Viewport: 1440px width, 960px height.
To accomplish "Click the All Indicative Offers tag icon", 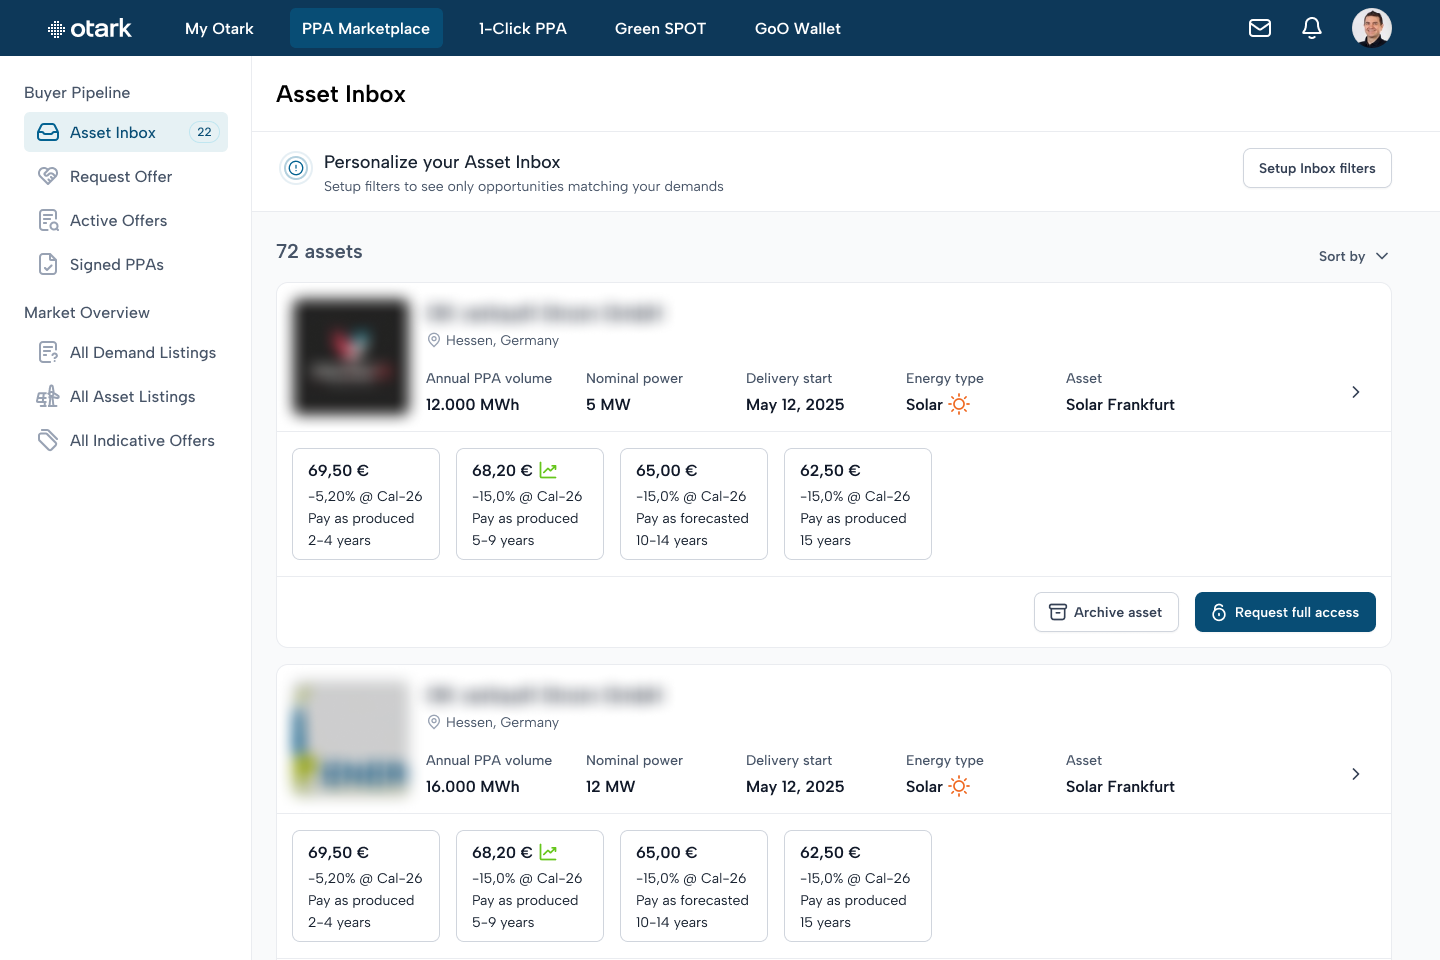I will tap(48, 440).
